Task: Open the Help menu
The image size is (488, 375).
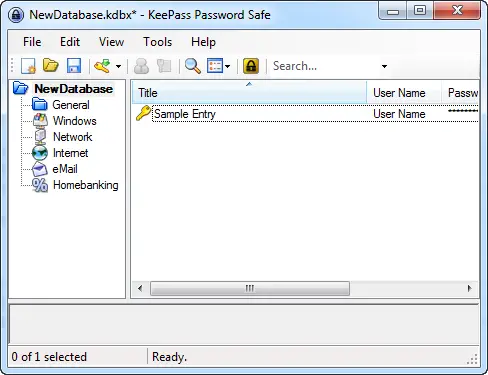Action: coord(203,42)
